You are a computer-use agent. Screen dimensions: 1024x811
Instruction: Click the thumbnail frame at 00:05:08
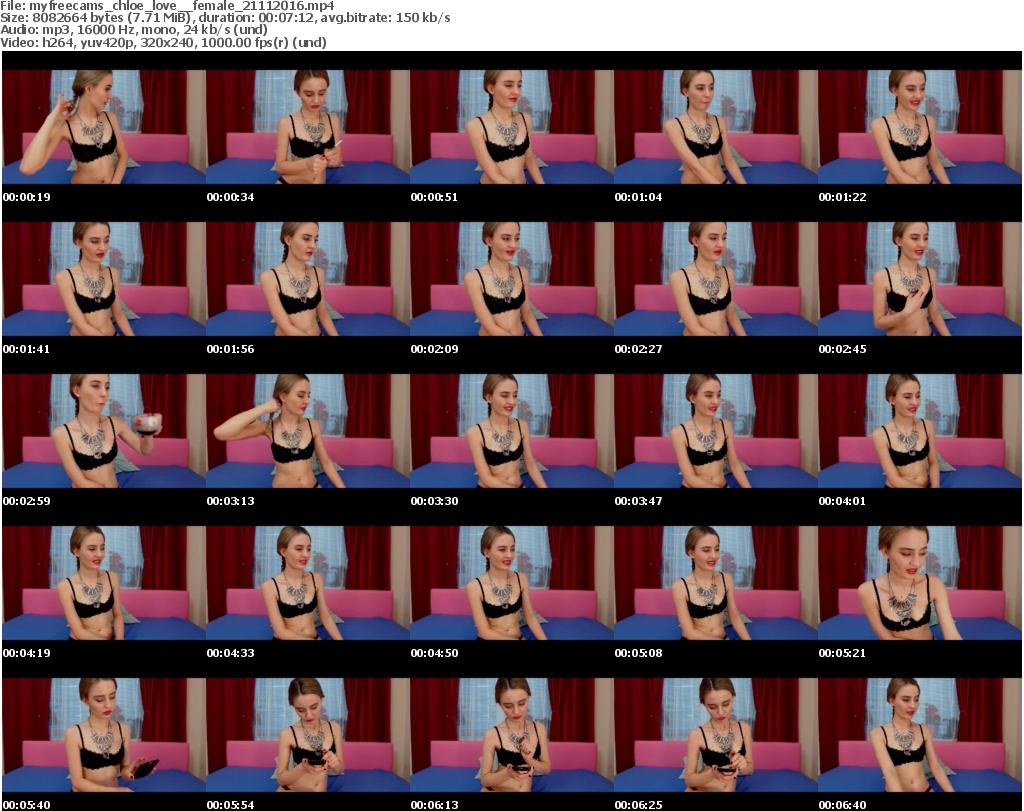(716, 583)
